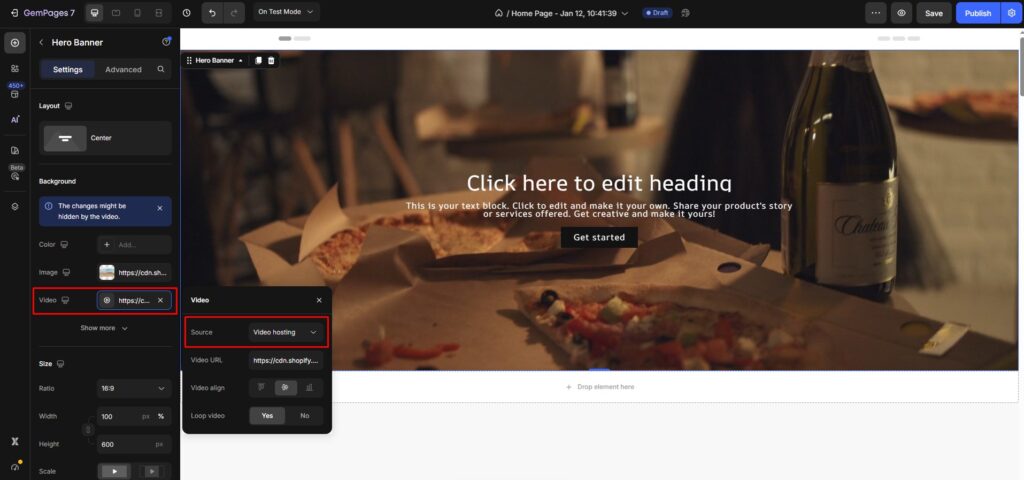Open the Ratio 16:9 dropdown
Screen dimensions: 1024x480
coord(134,389)
